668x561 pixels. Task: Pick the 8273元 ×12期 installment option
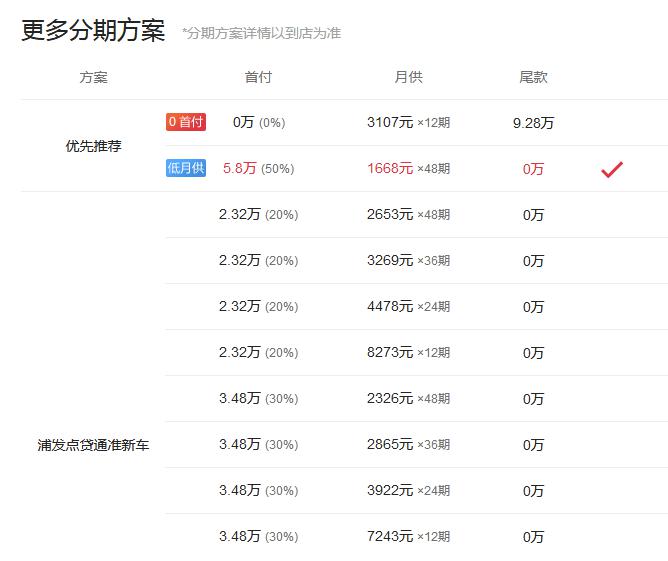pos(408,353)
